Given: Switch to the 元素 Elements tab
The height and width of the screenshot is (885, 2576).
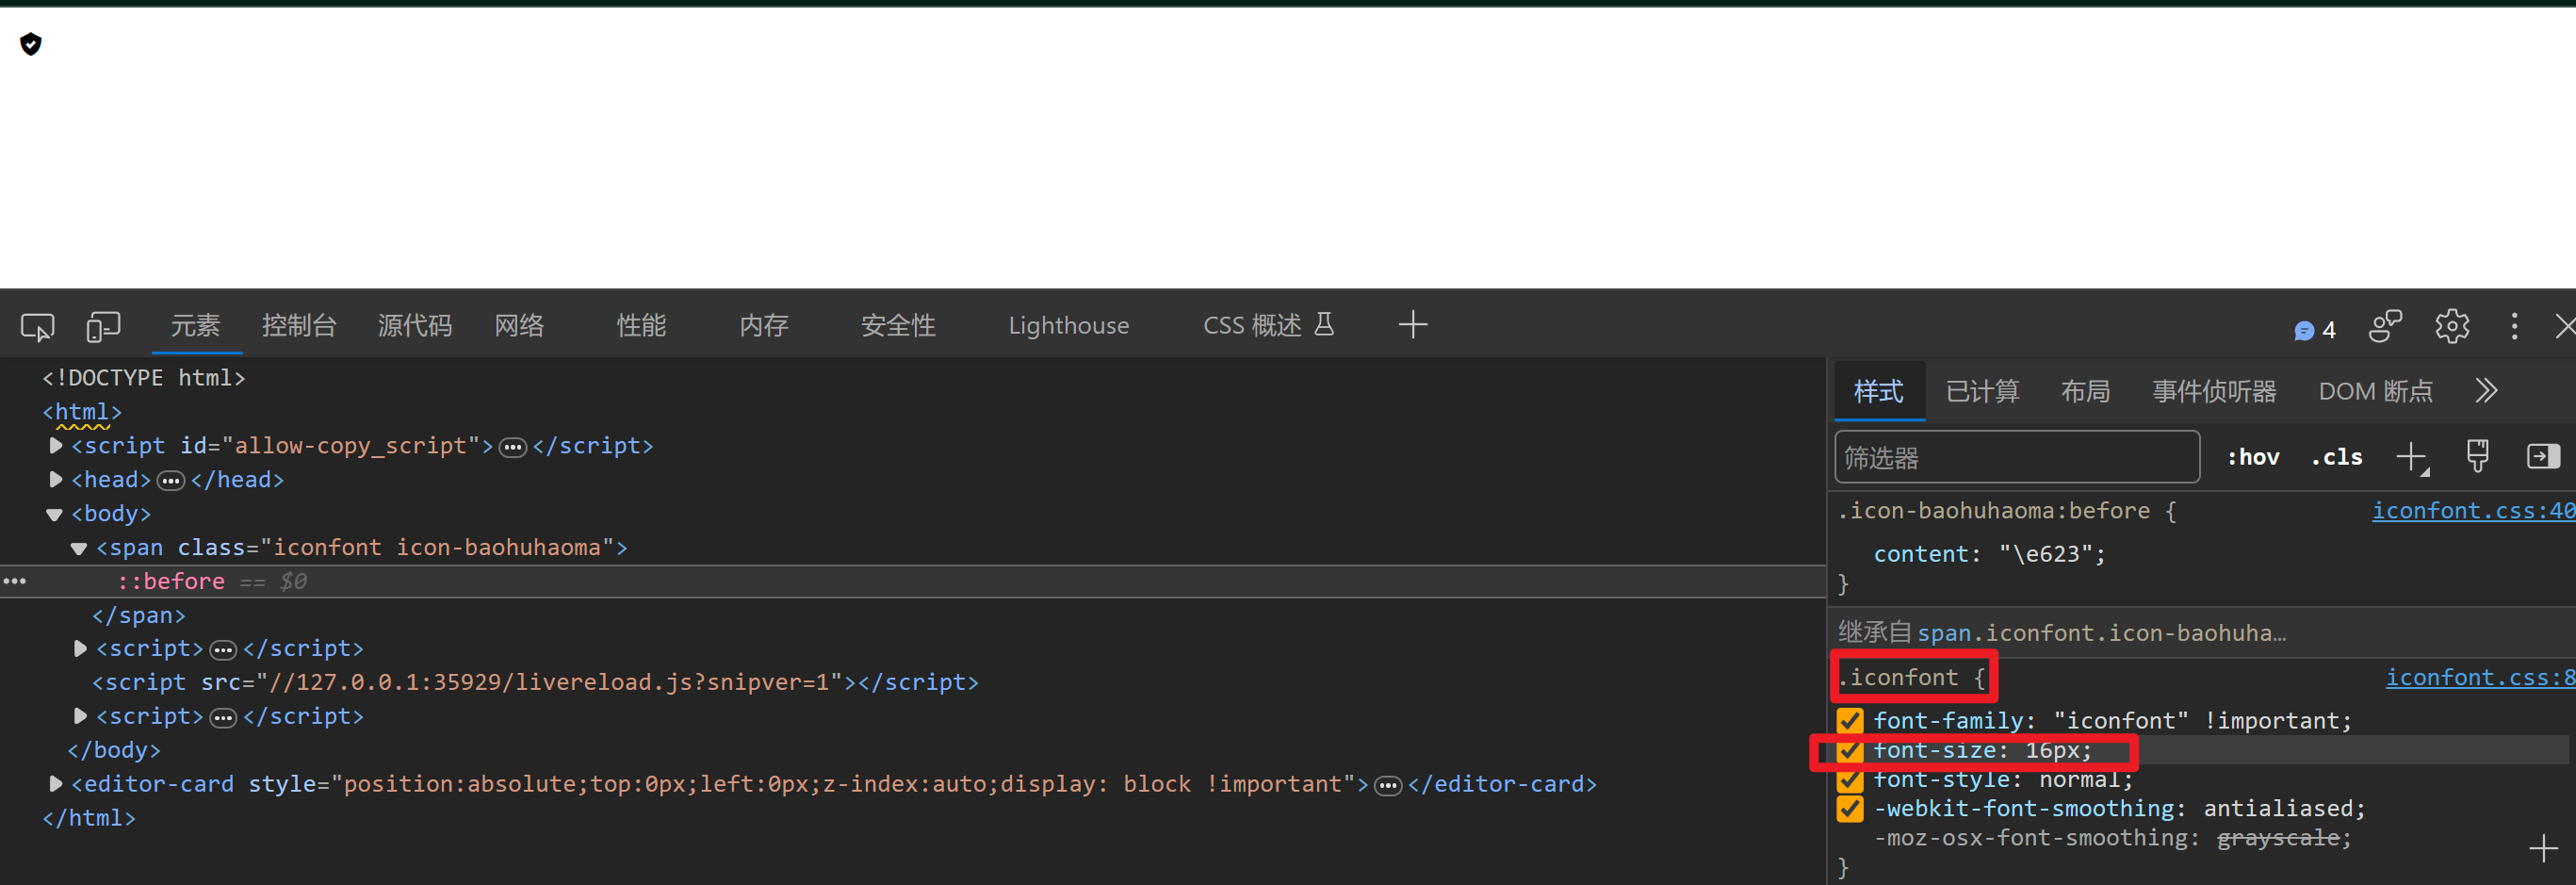Looking at the screenshot, I should [x=195, y=326].
